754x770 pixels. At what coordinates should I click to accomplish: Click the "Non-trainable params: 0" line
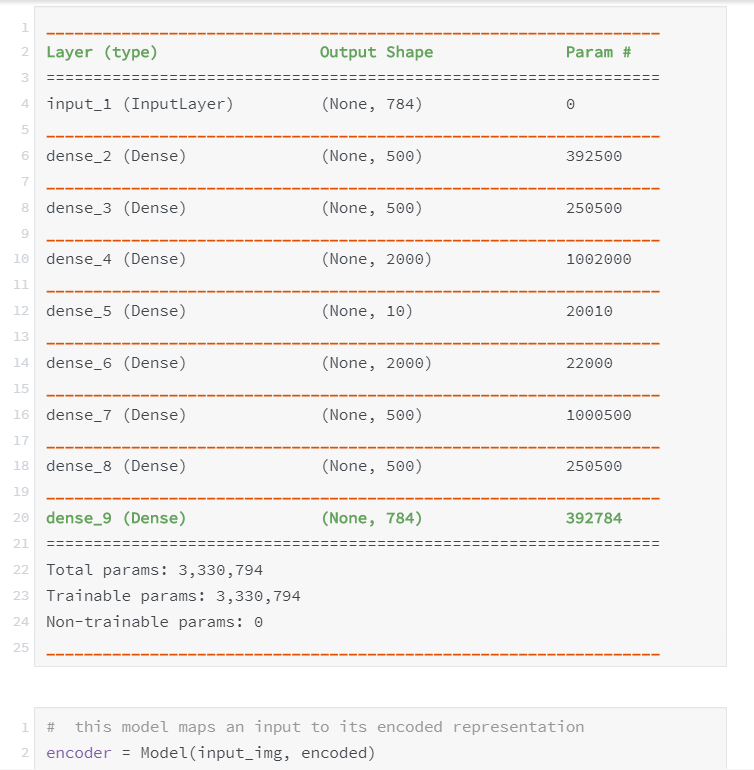[154, 622]
